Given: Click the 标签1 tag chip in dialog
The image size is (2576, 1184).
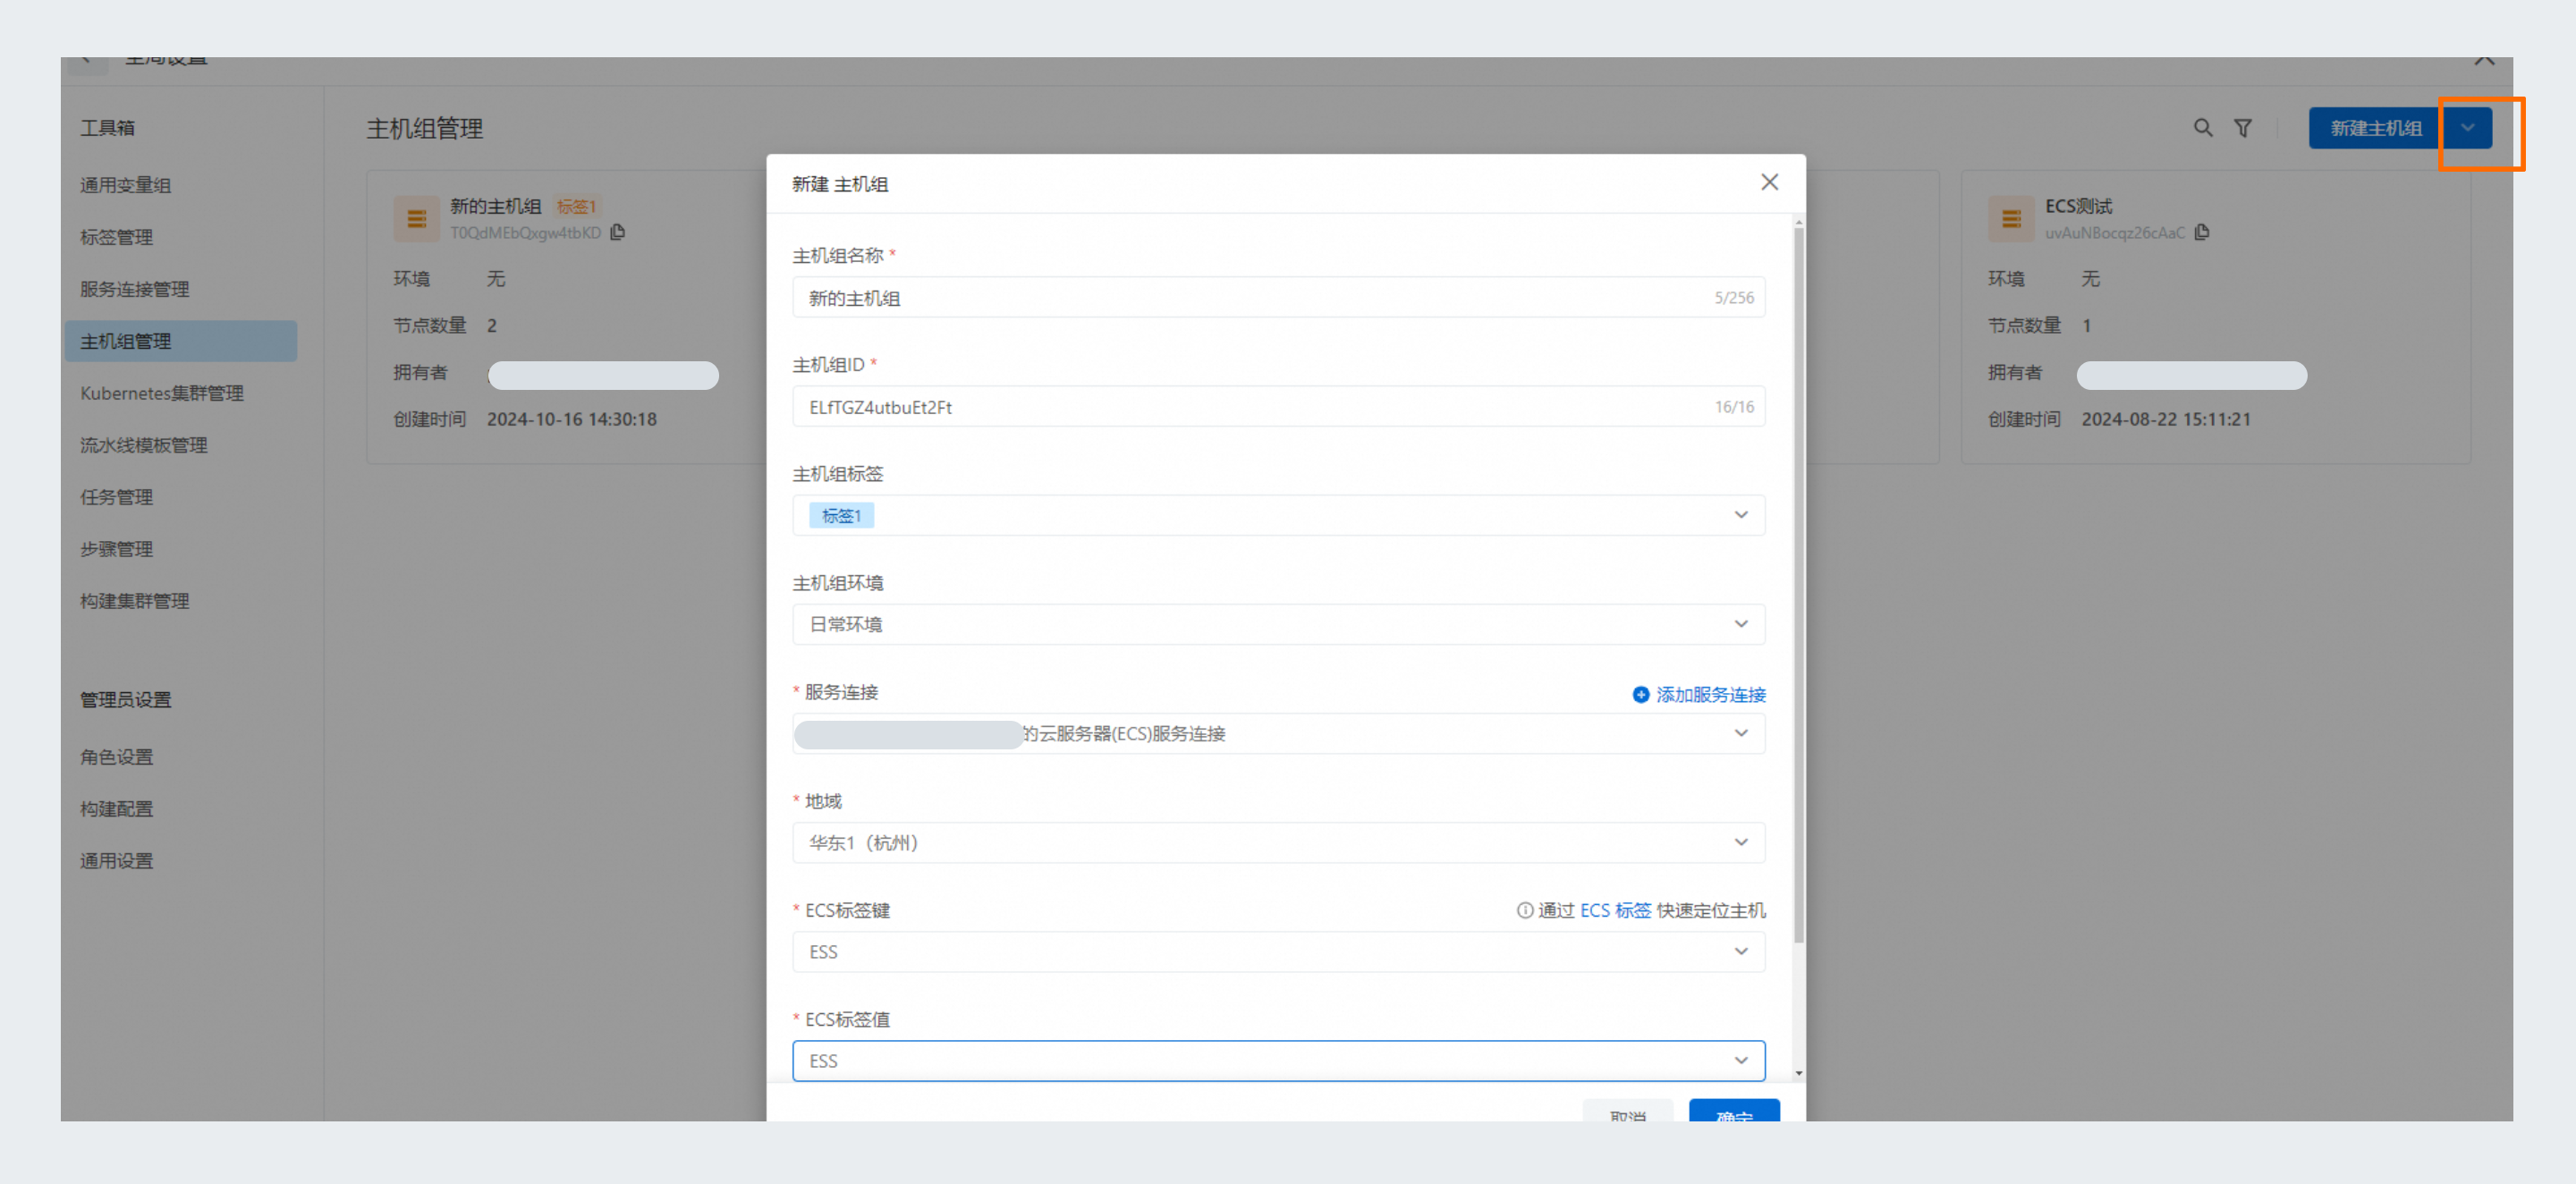Looking at the screenshot, I should [841, 515].
